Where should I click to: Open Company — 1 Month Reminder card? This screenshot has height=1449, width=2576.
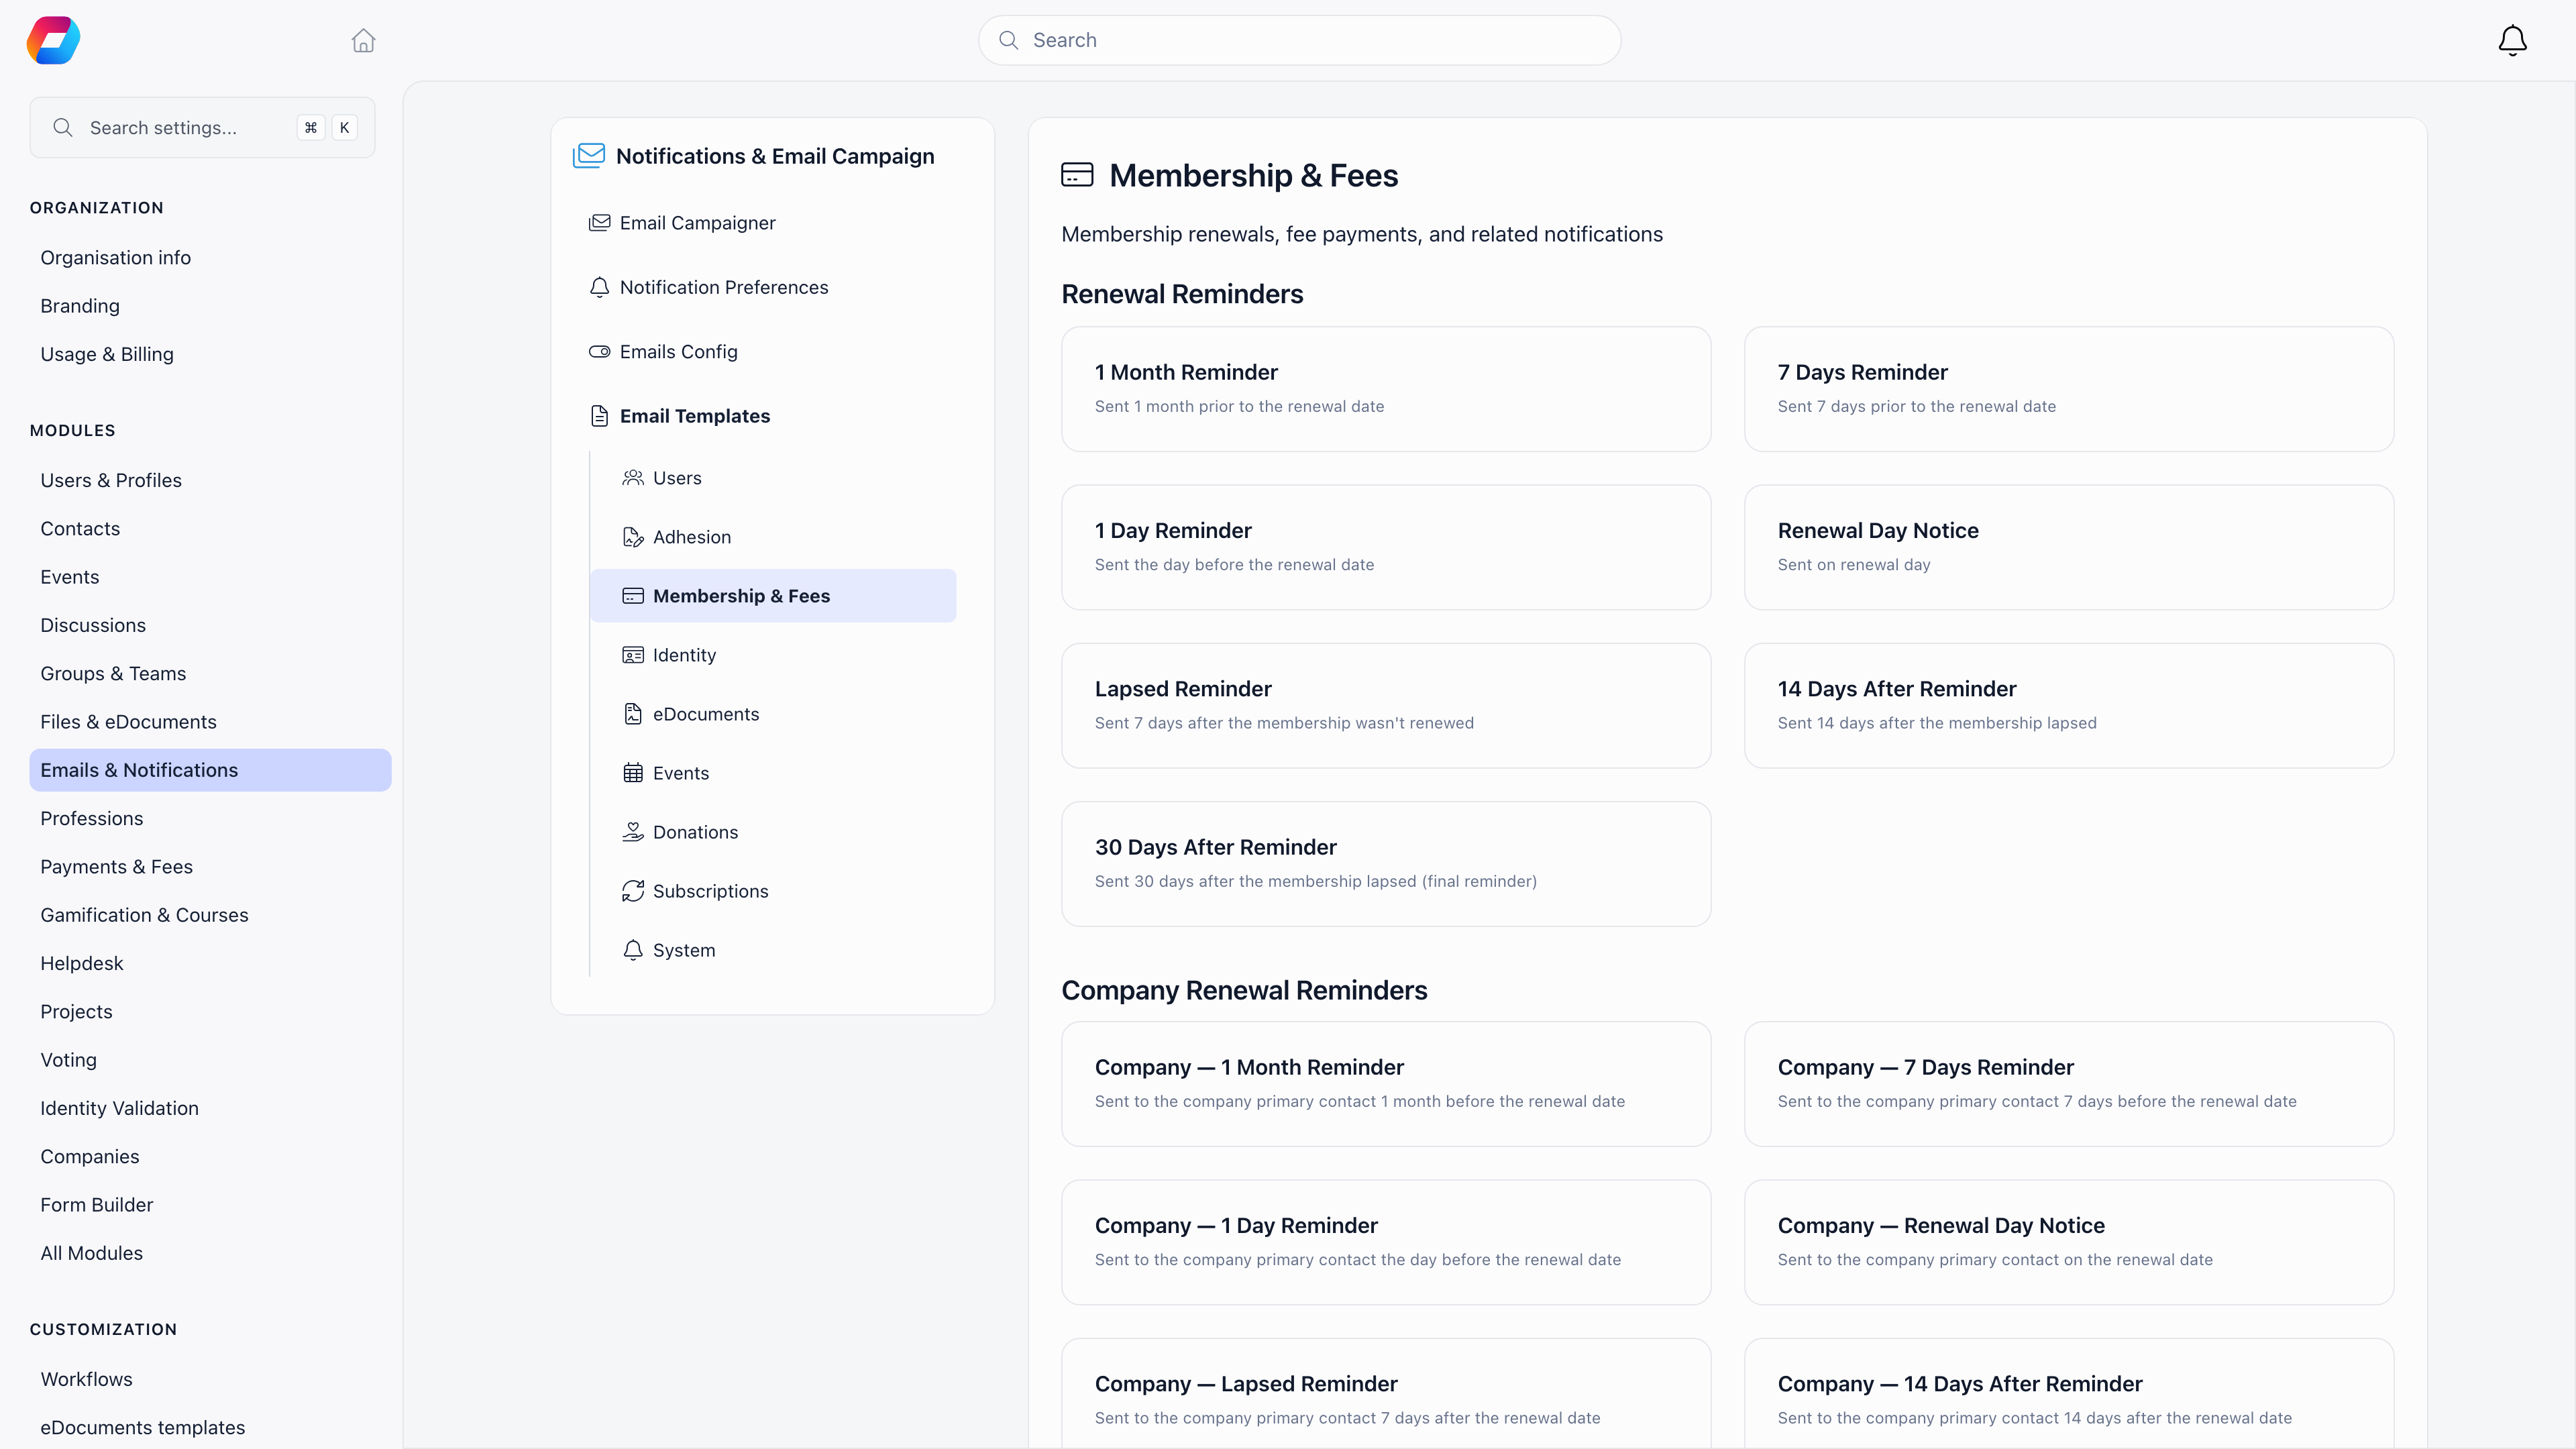click(1386, 1084)
